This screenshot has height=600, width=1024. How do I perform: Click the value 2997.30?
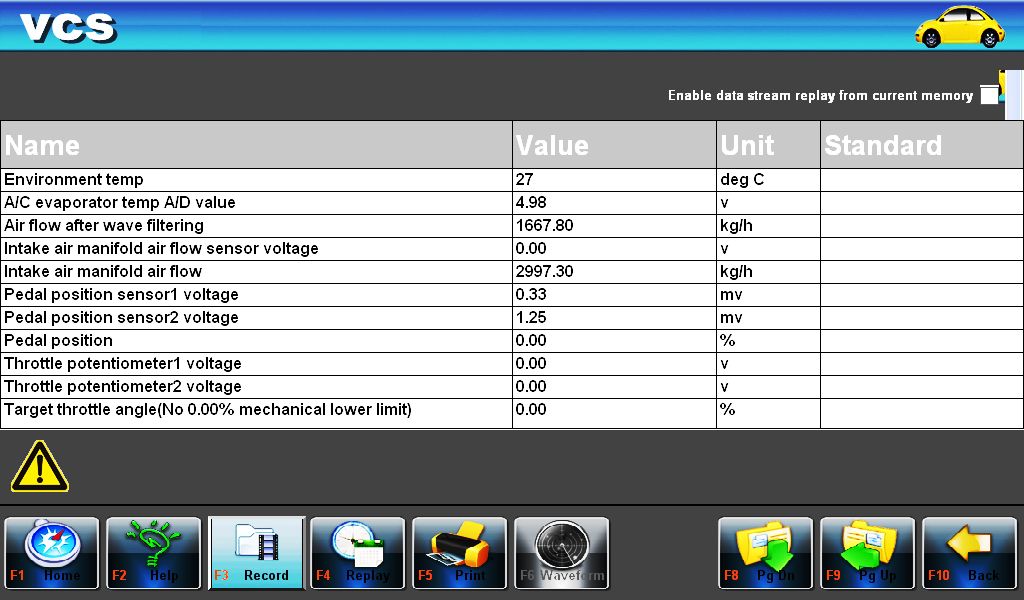tap(545, 272)
